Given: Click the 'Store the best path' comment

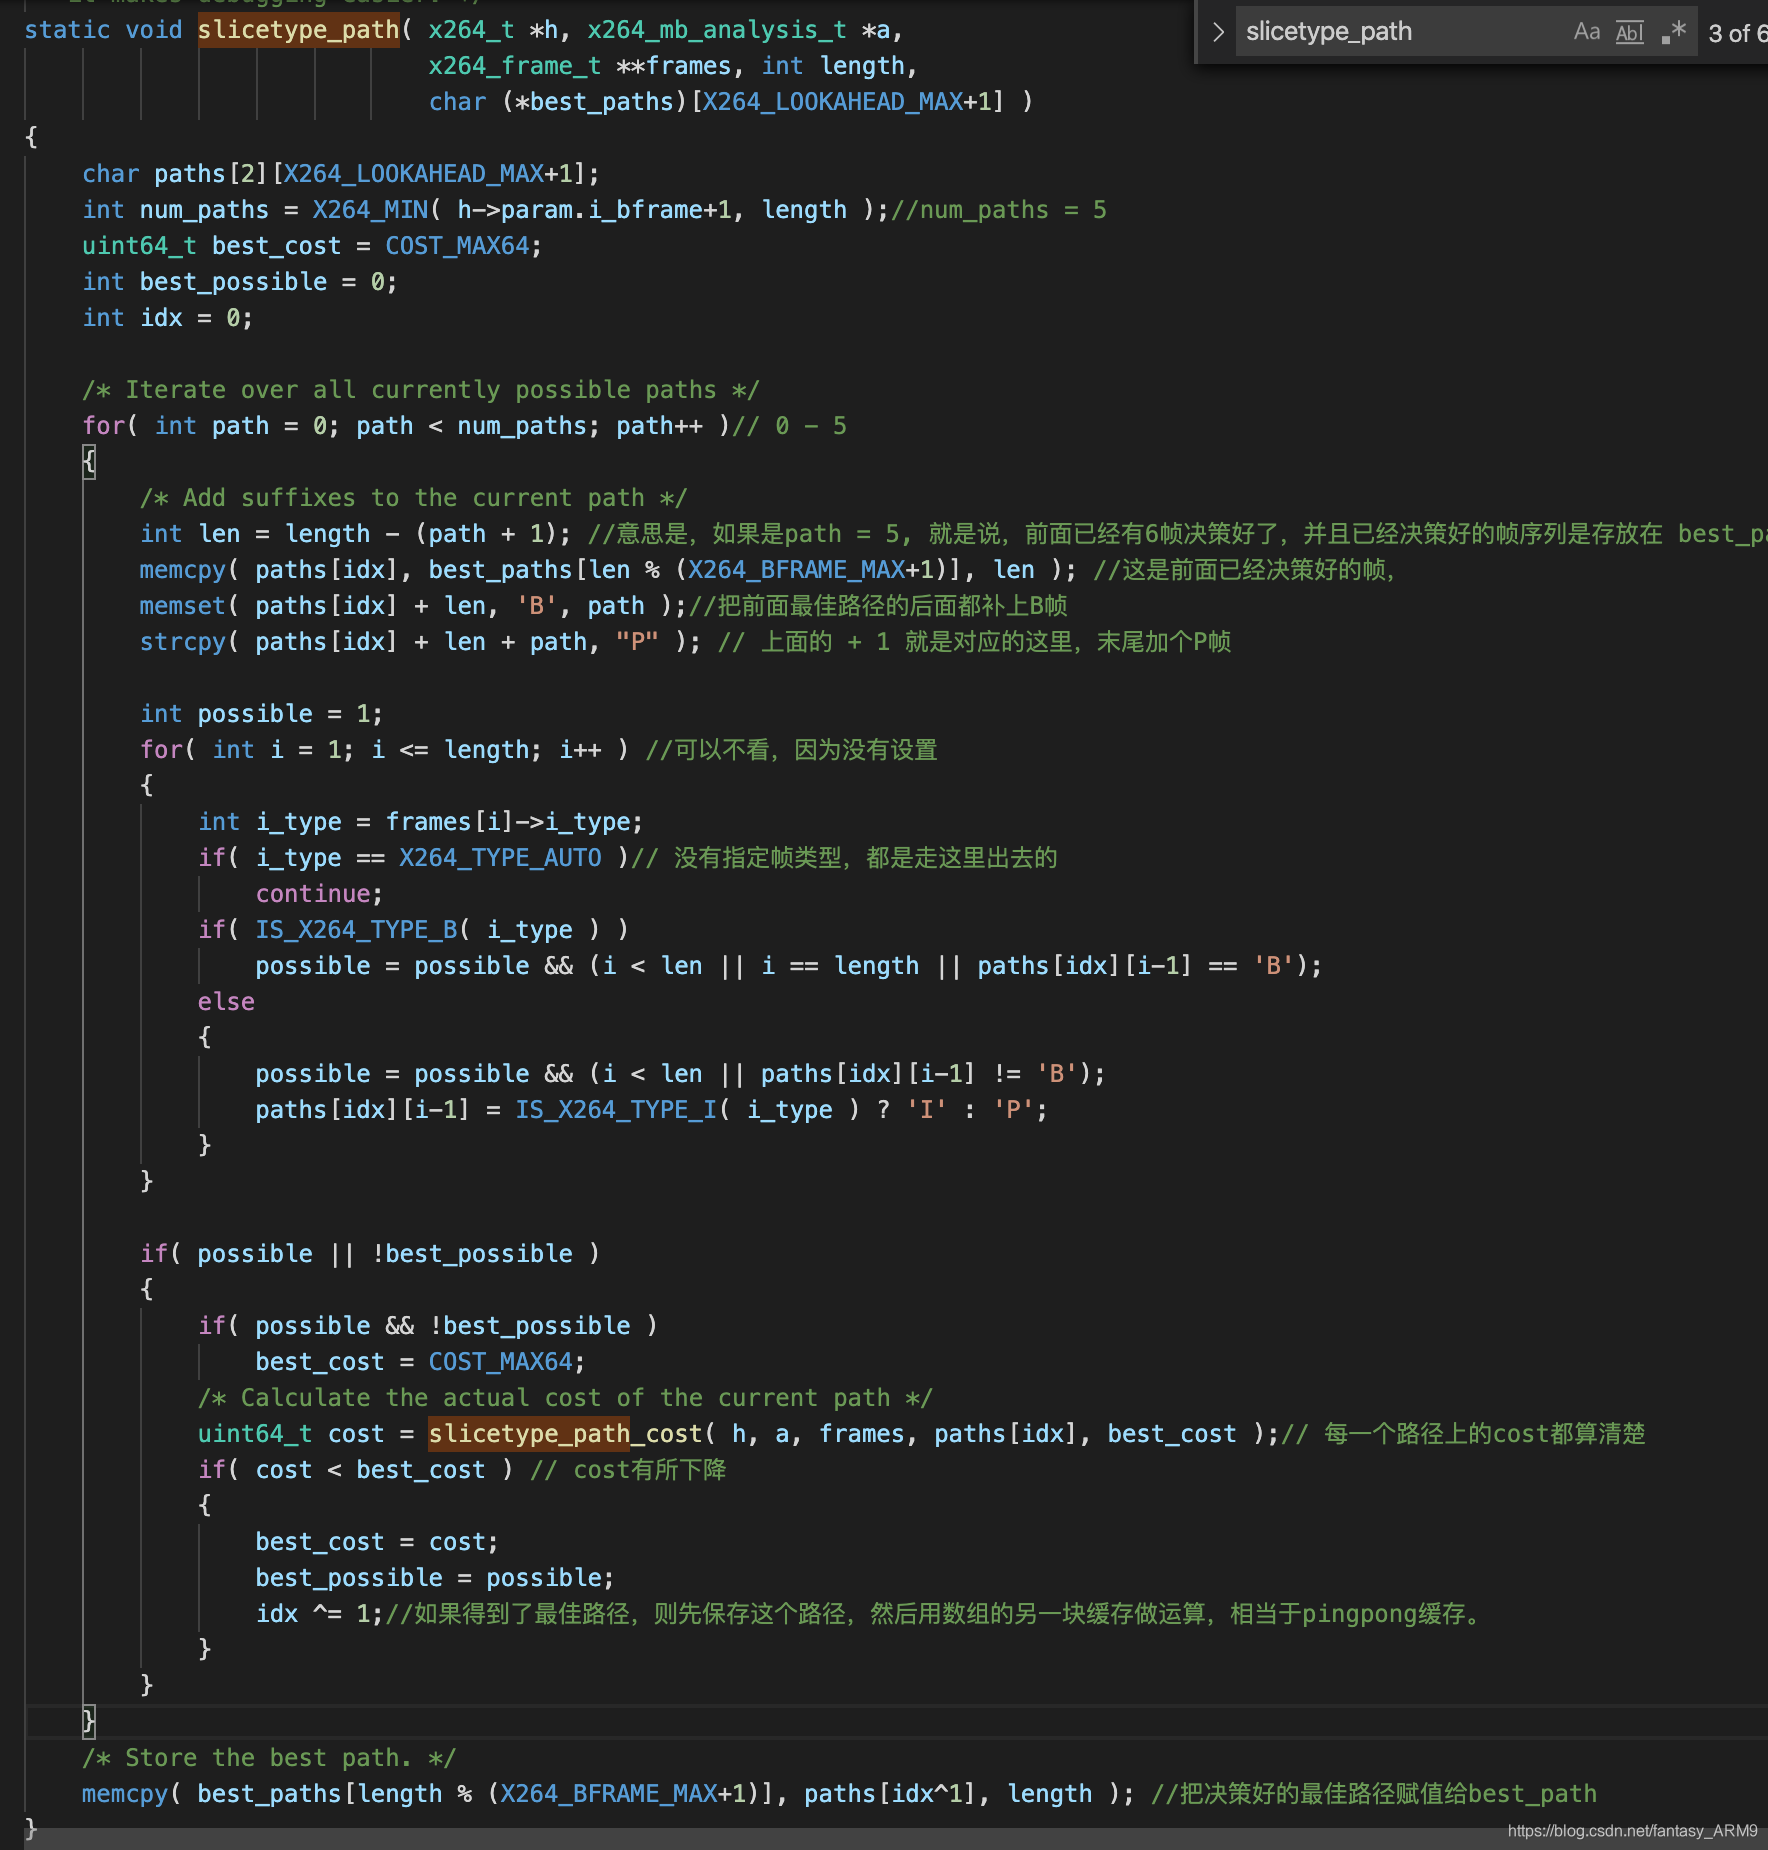Looking at the screenshot, I should click(269, 1758).
